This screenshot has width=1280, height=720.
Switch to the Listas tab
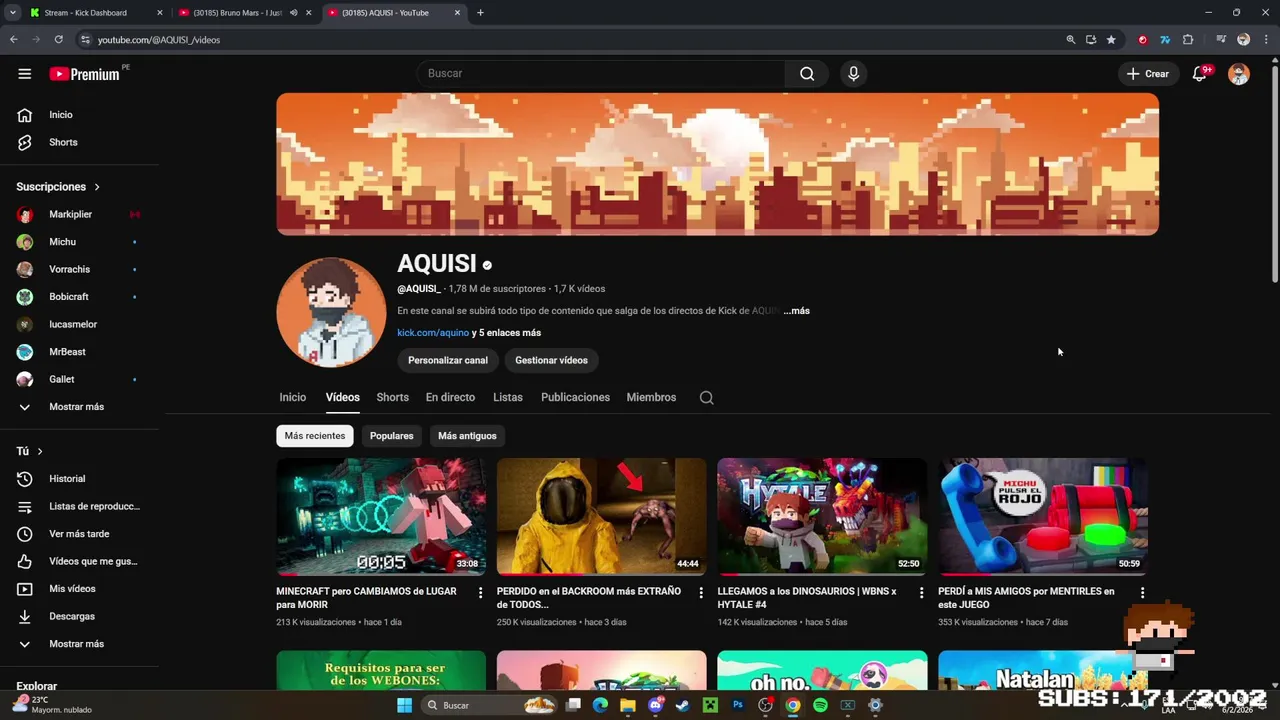point(508,397)
